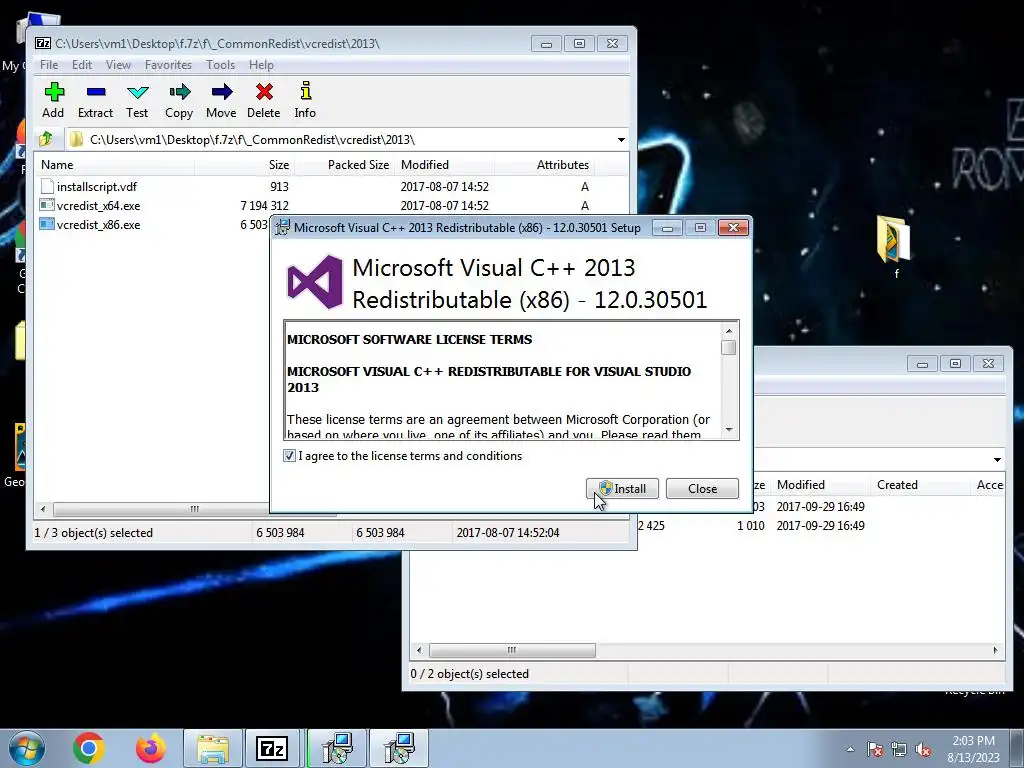Image resolution: width=1024 pixels, height=768 pixels.
Task: Launch Google Chrome from the taskbar
Action: [x=89, y=748]
